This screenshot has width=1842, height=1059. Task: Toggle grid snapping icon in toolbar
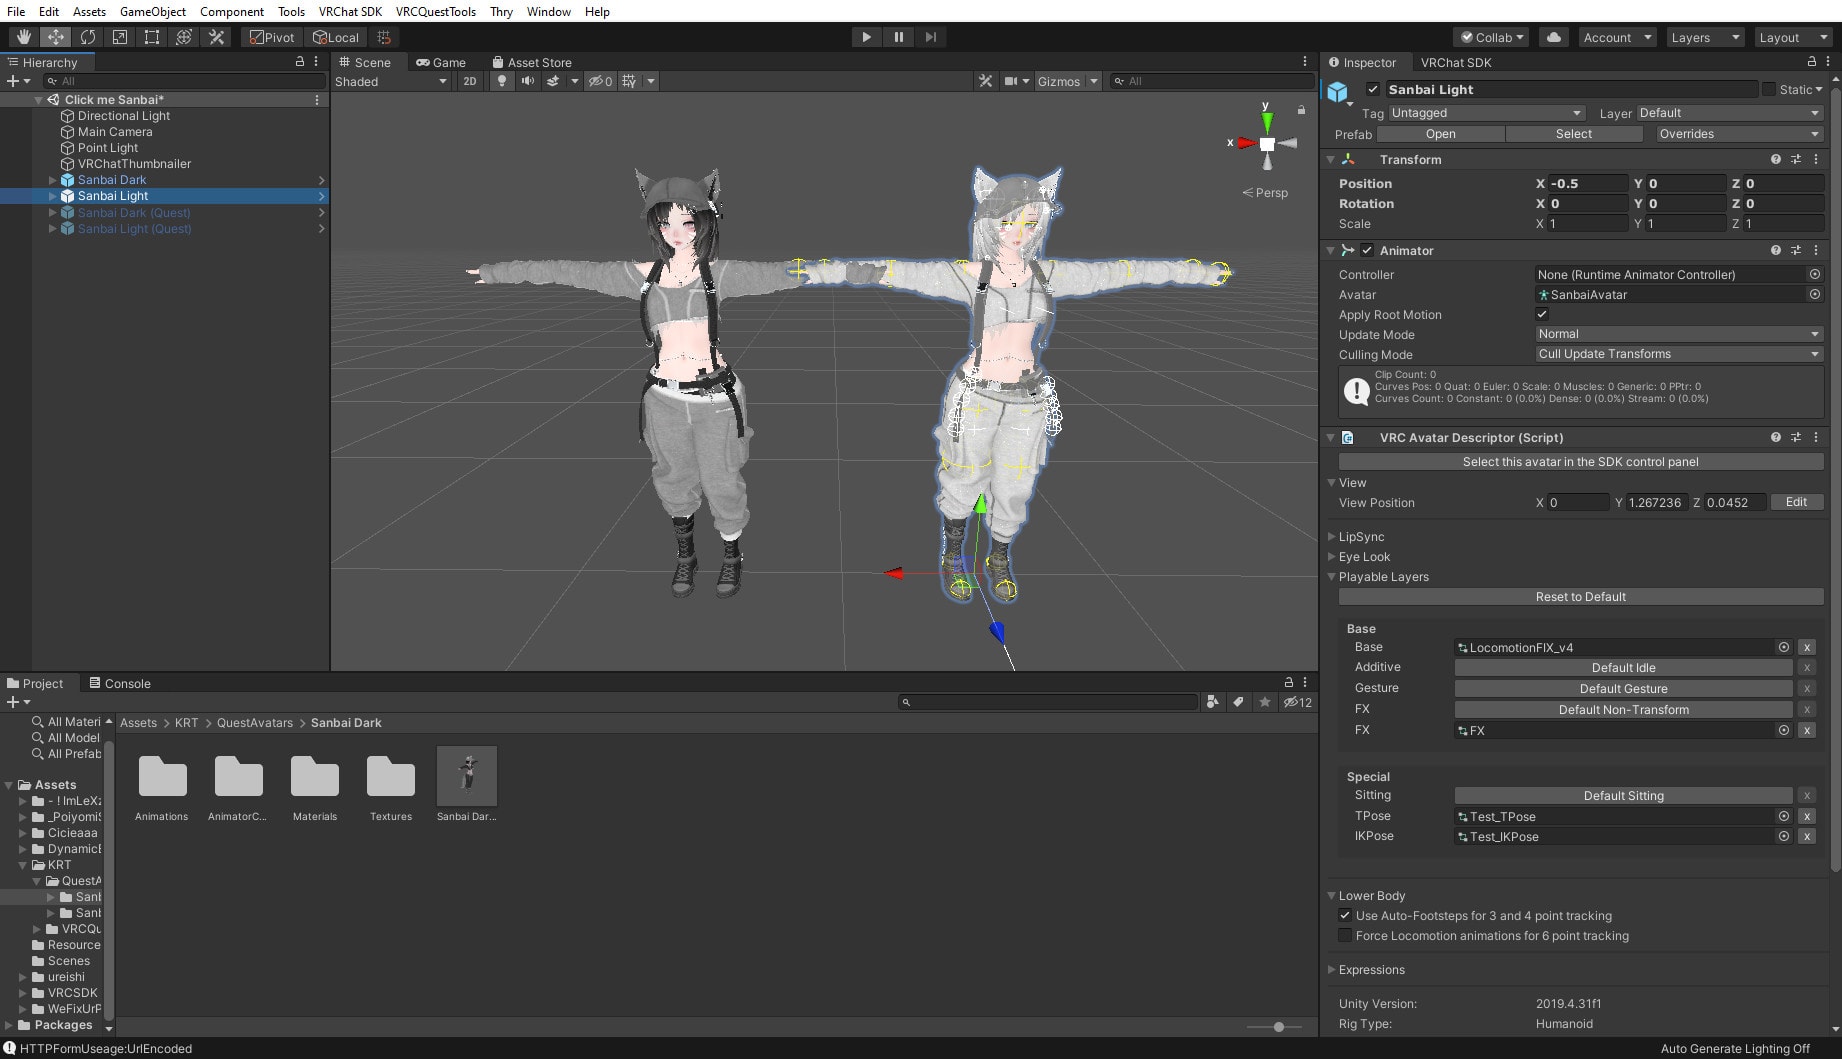point(384,37)
